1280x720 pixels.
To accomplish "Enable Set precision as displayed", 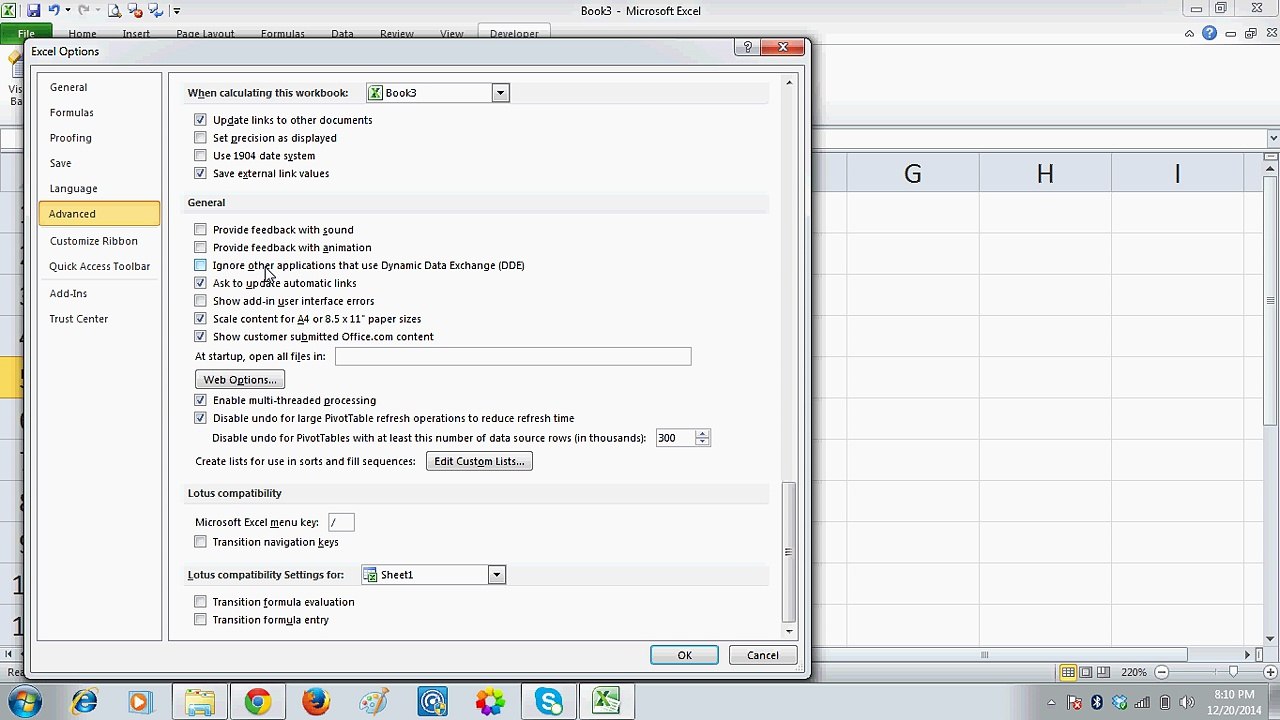I will [200, 138].
